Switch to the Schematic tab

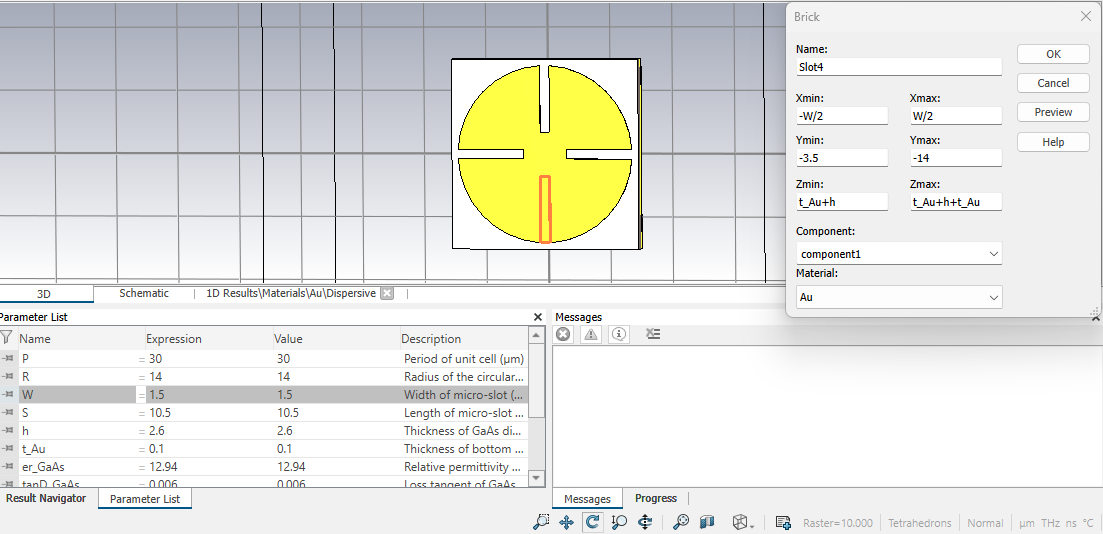pyautogui.click(x=144, y=293)
